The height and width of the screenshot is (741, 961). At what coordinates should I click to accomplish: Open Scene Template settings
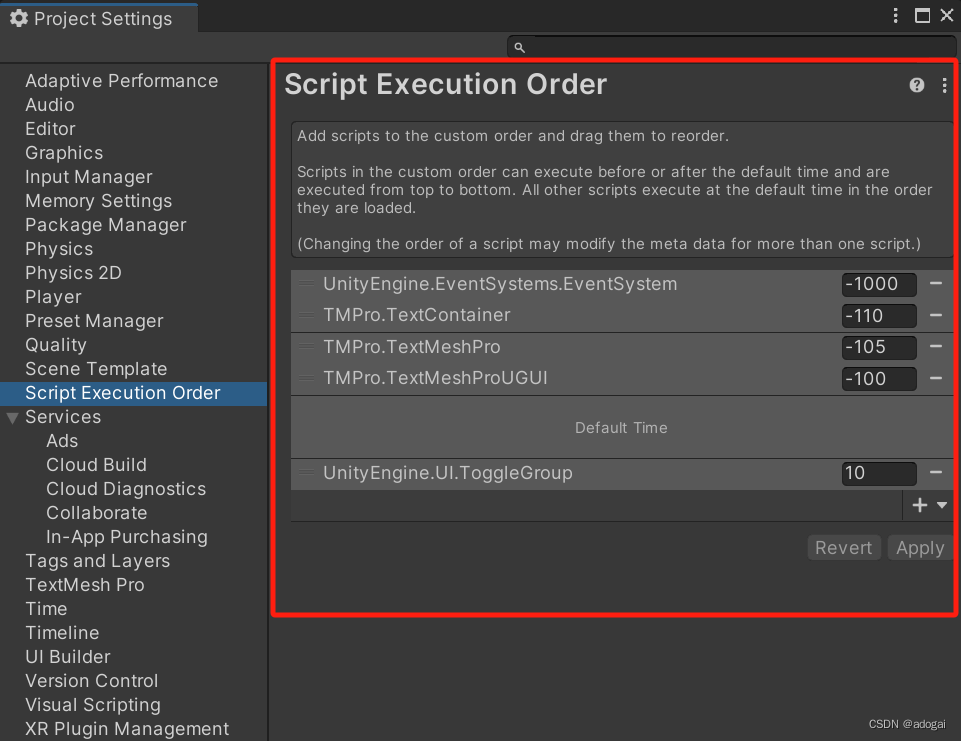pyautogui.click(x=96, y=369)
